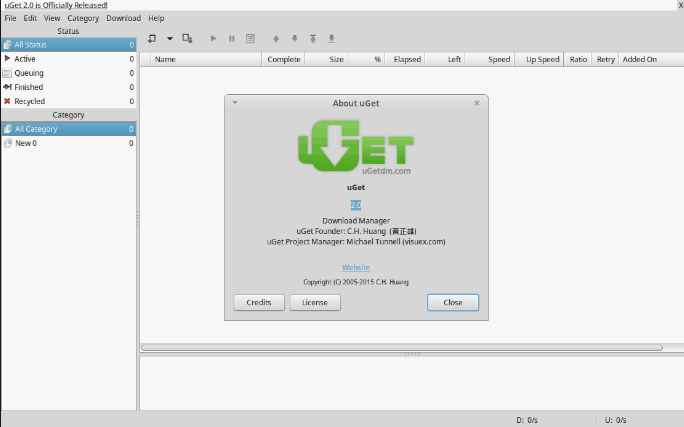
Task: Click the Start (play) toolbar icon
Action: point(213,39)
